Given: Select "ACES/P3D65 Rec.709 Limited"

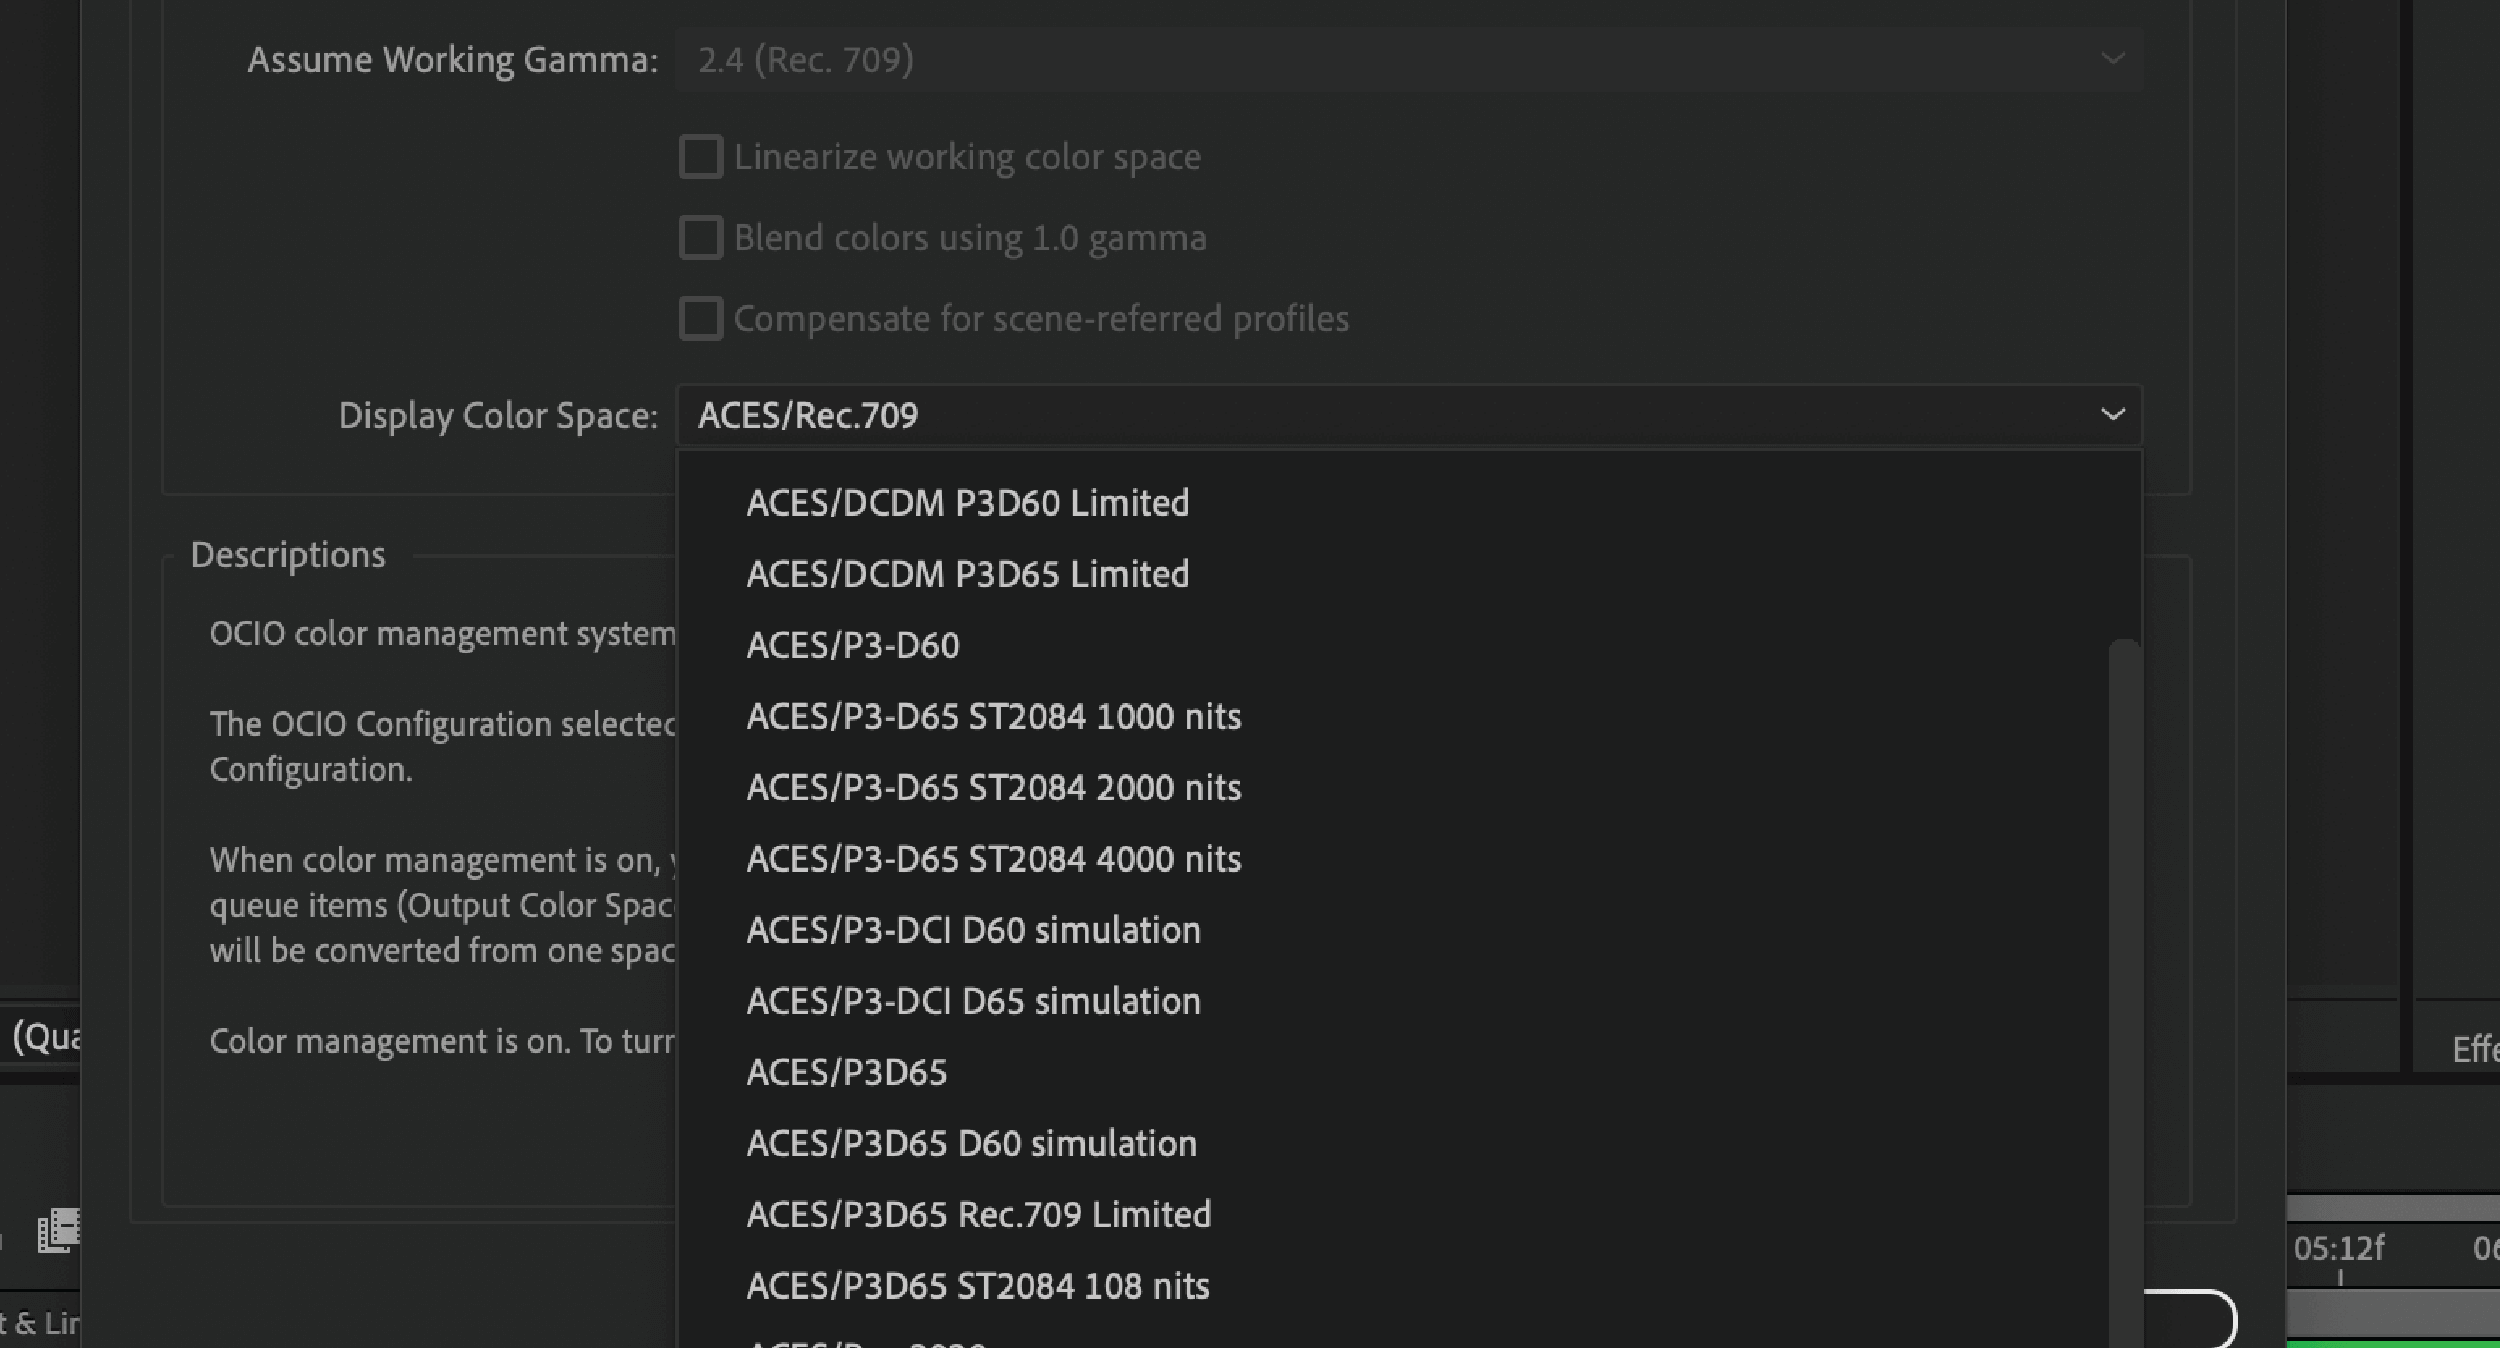Looking at the screenshot, I should 978,1214.
